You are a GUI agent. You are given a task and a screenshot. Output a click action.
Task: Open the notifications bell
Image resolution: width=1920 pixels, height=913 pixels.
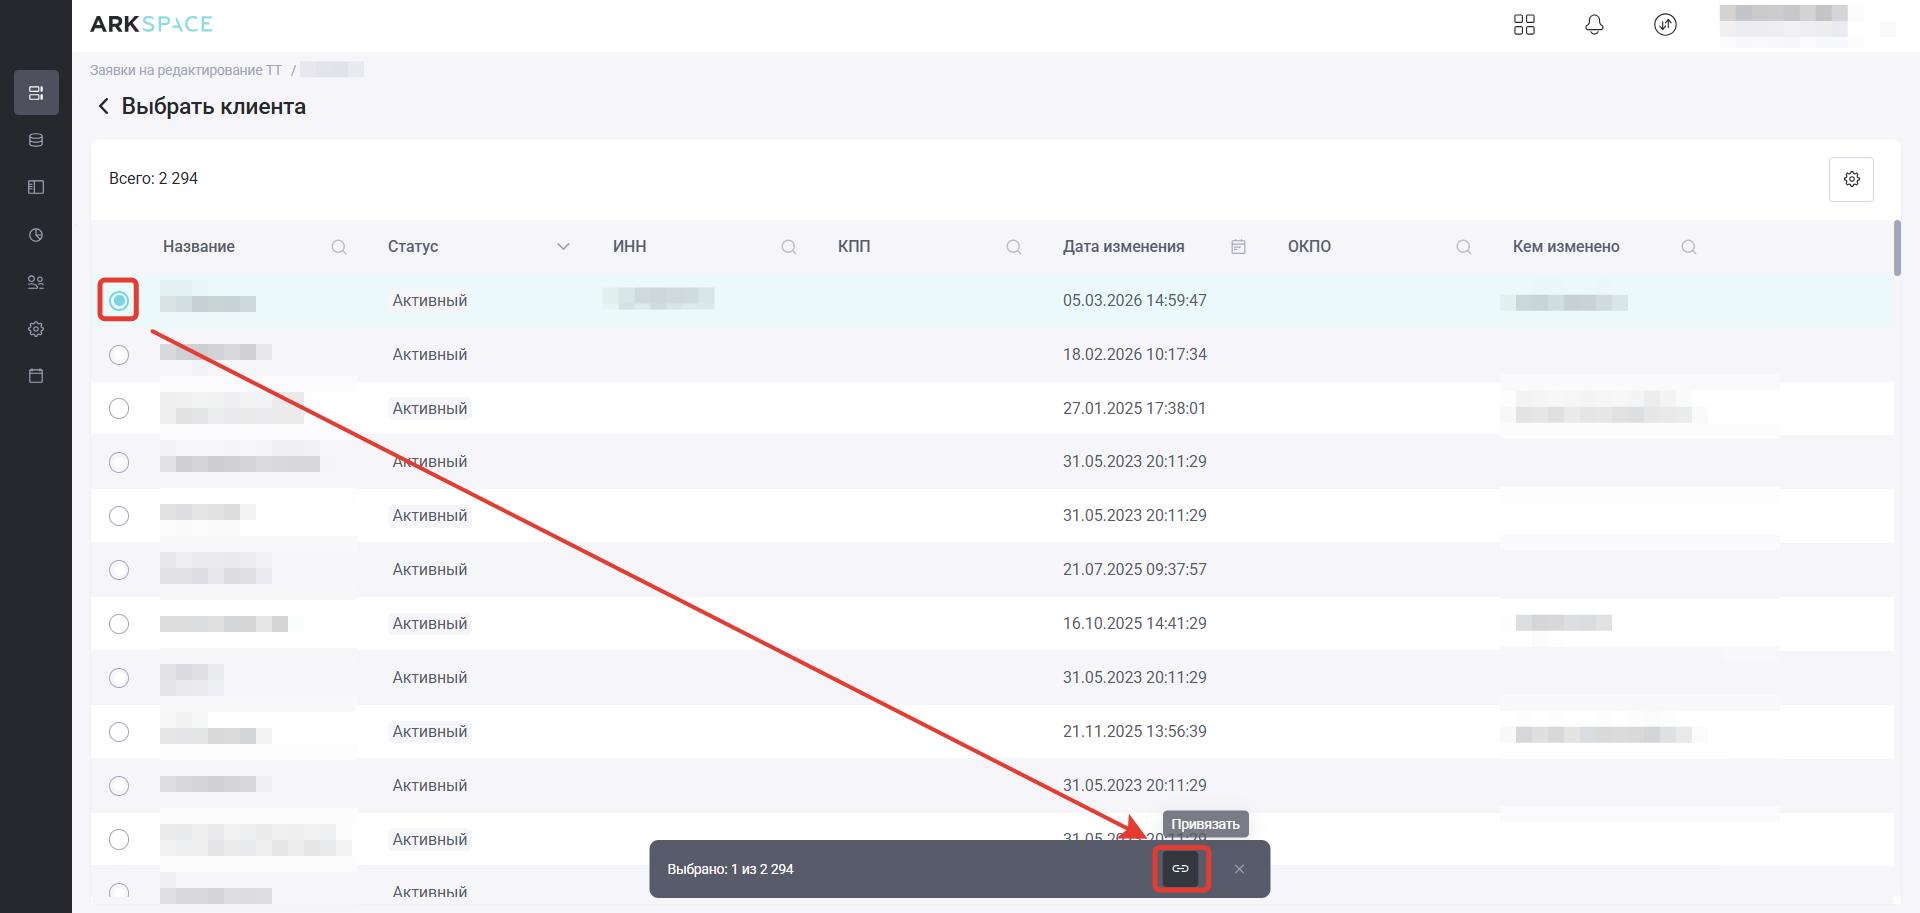tap(1594, 25)
